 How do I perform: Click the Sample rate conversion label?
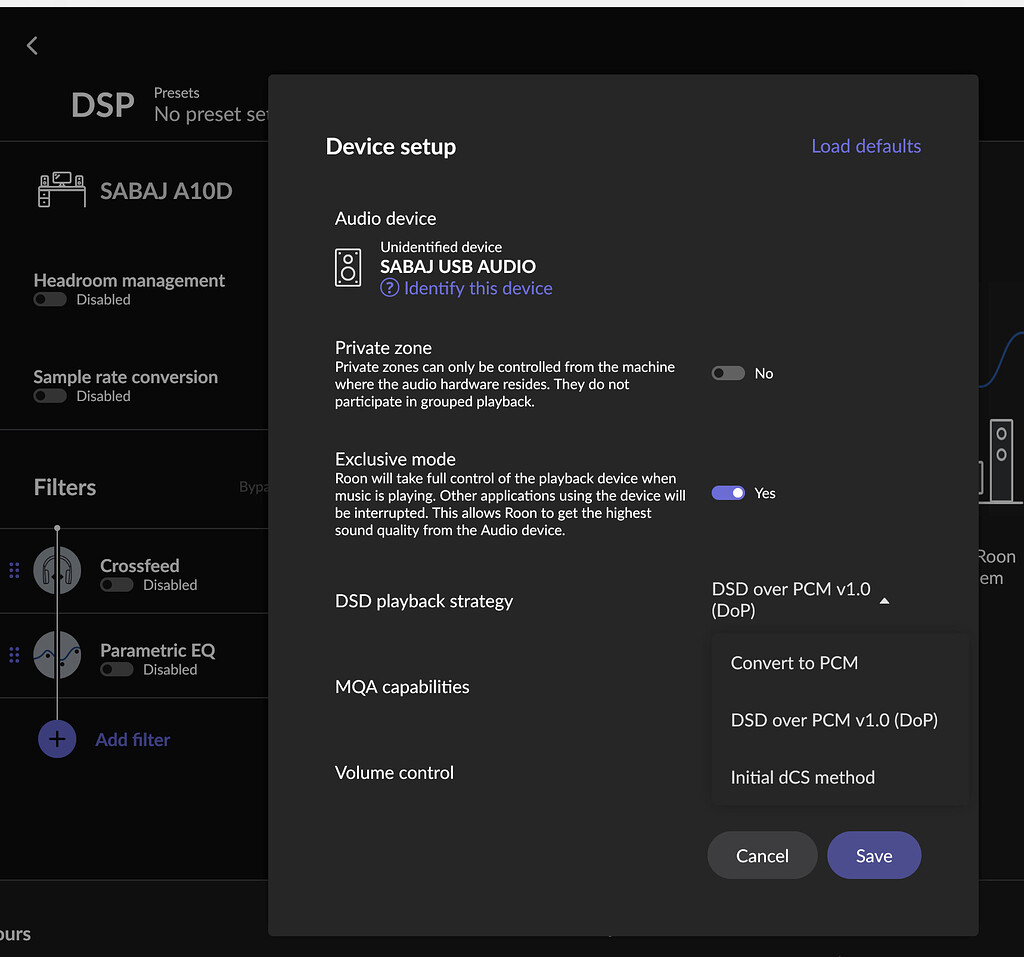125,377
